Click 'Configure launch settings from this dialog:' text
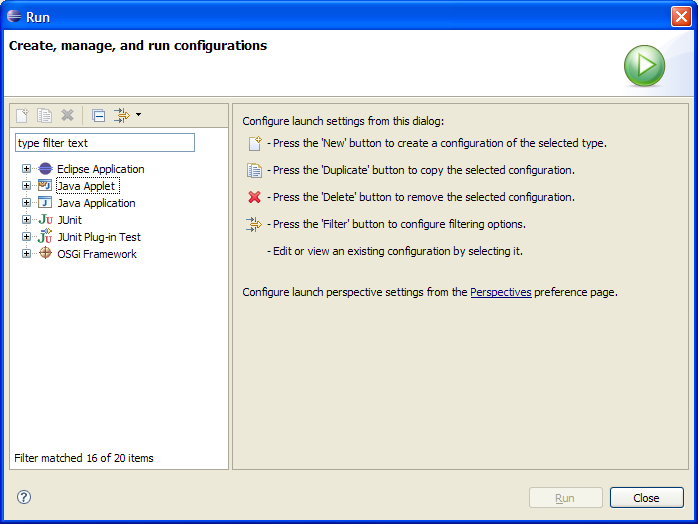Screen dimensions: 698x524 coord(343,121)
